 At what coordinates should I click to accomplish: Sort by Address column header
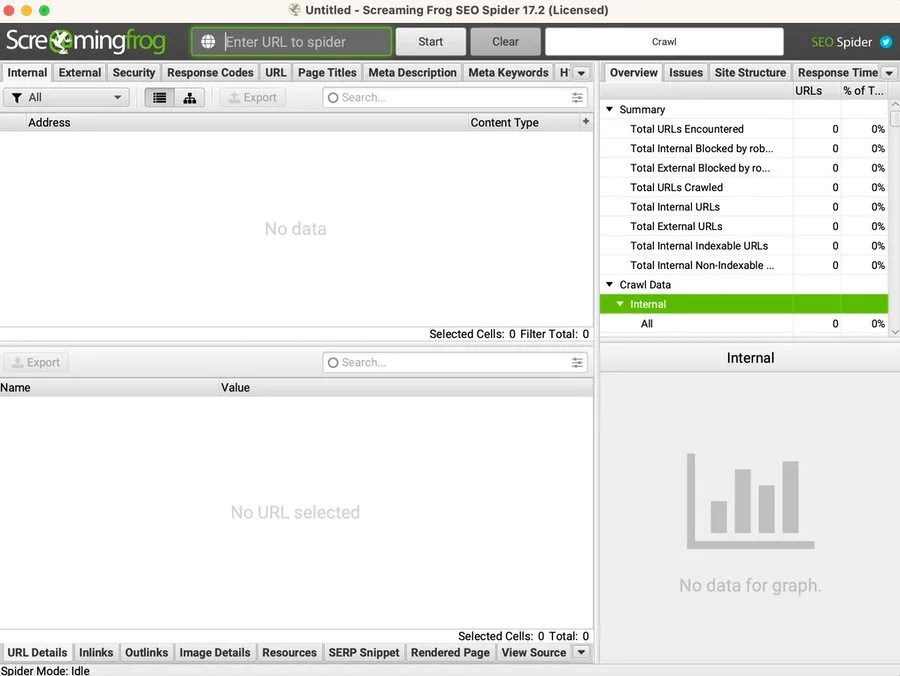[x=247, y=122]
